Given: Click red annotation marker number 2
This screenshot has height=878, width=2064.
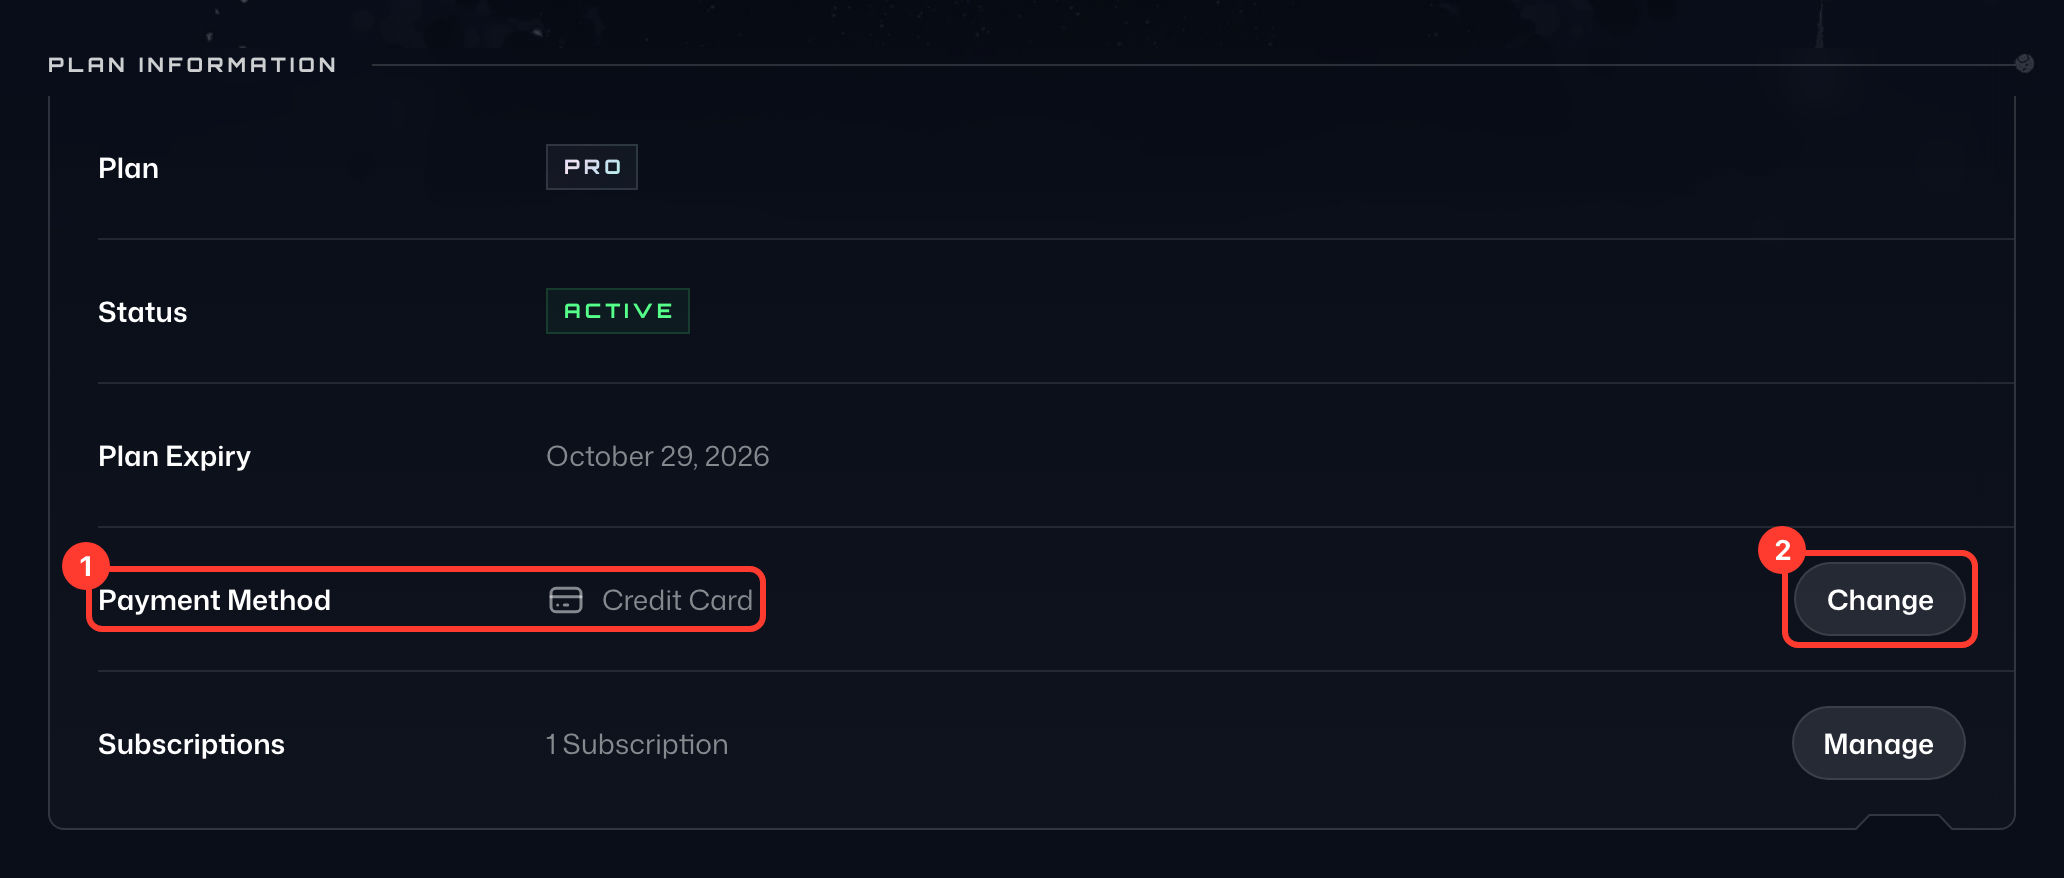Looking at the screenshot, I should point(1782,550).
